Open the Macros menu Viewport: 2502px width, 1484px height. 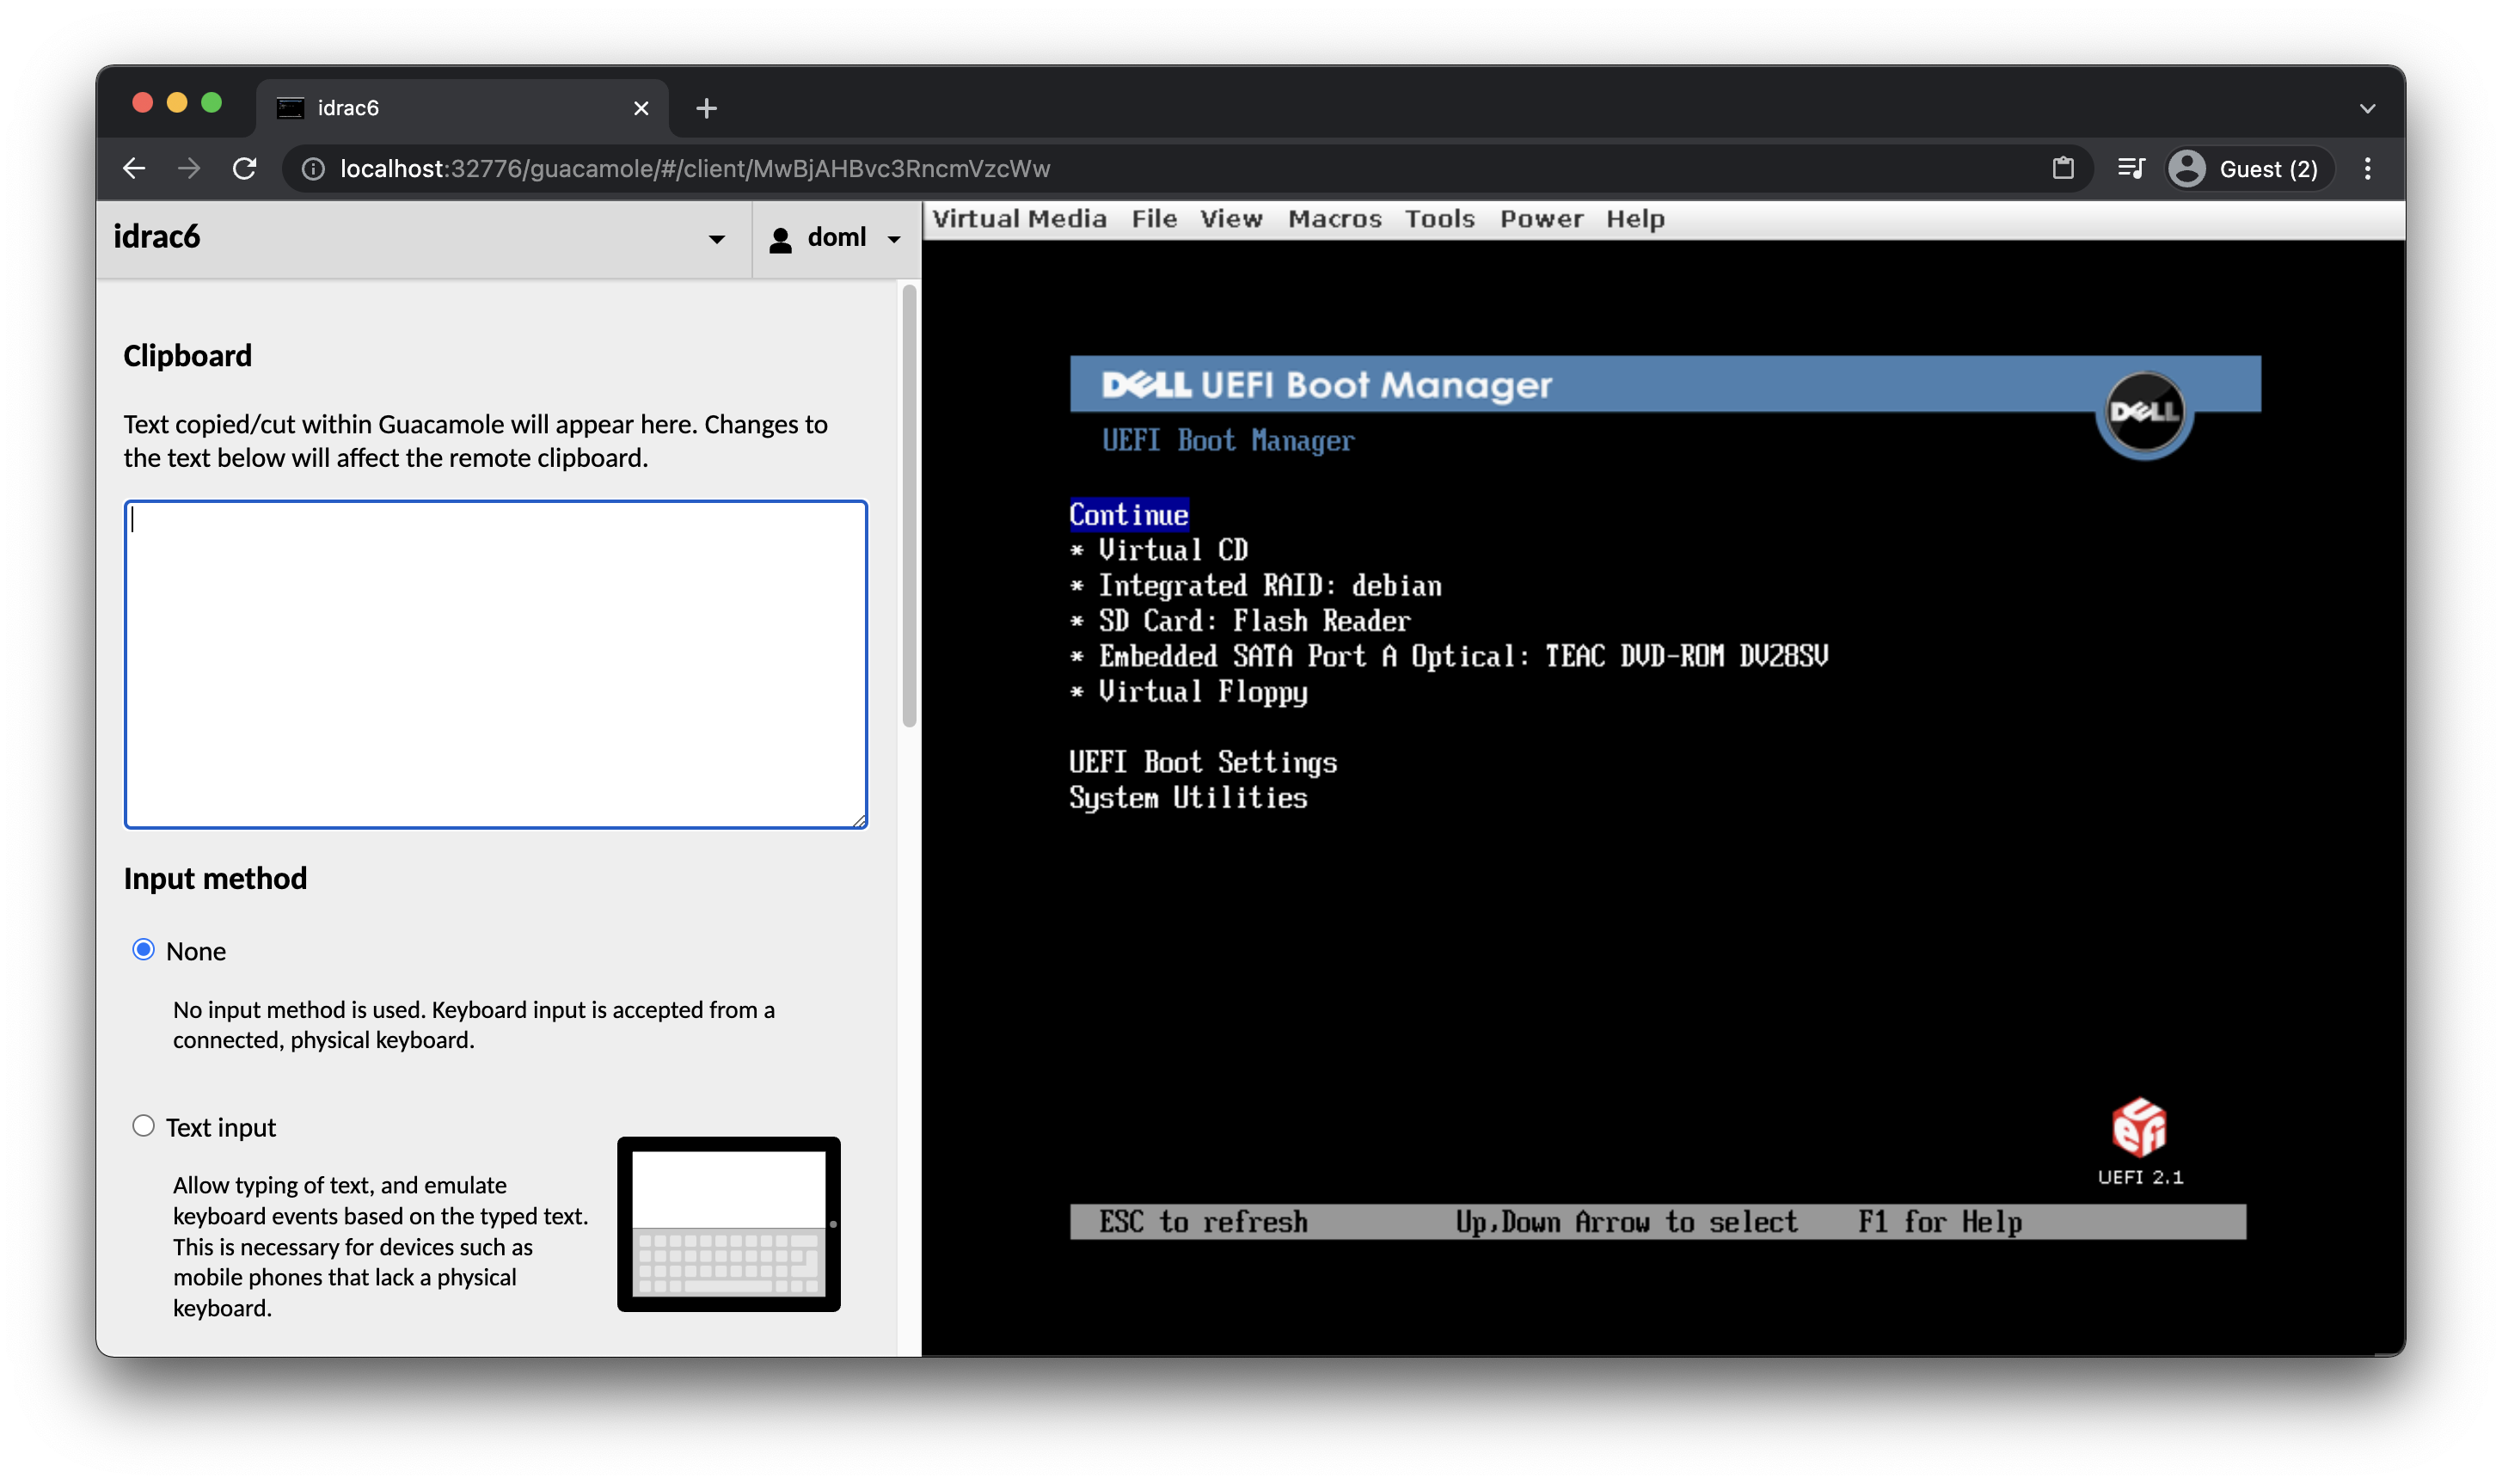tap(1334, 219)
